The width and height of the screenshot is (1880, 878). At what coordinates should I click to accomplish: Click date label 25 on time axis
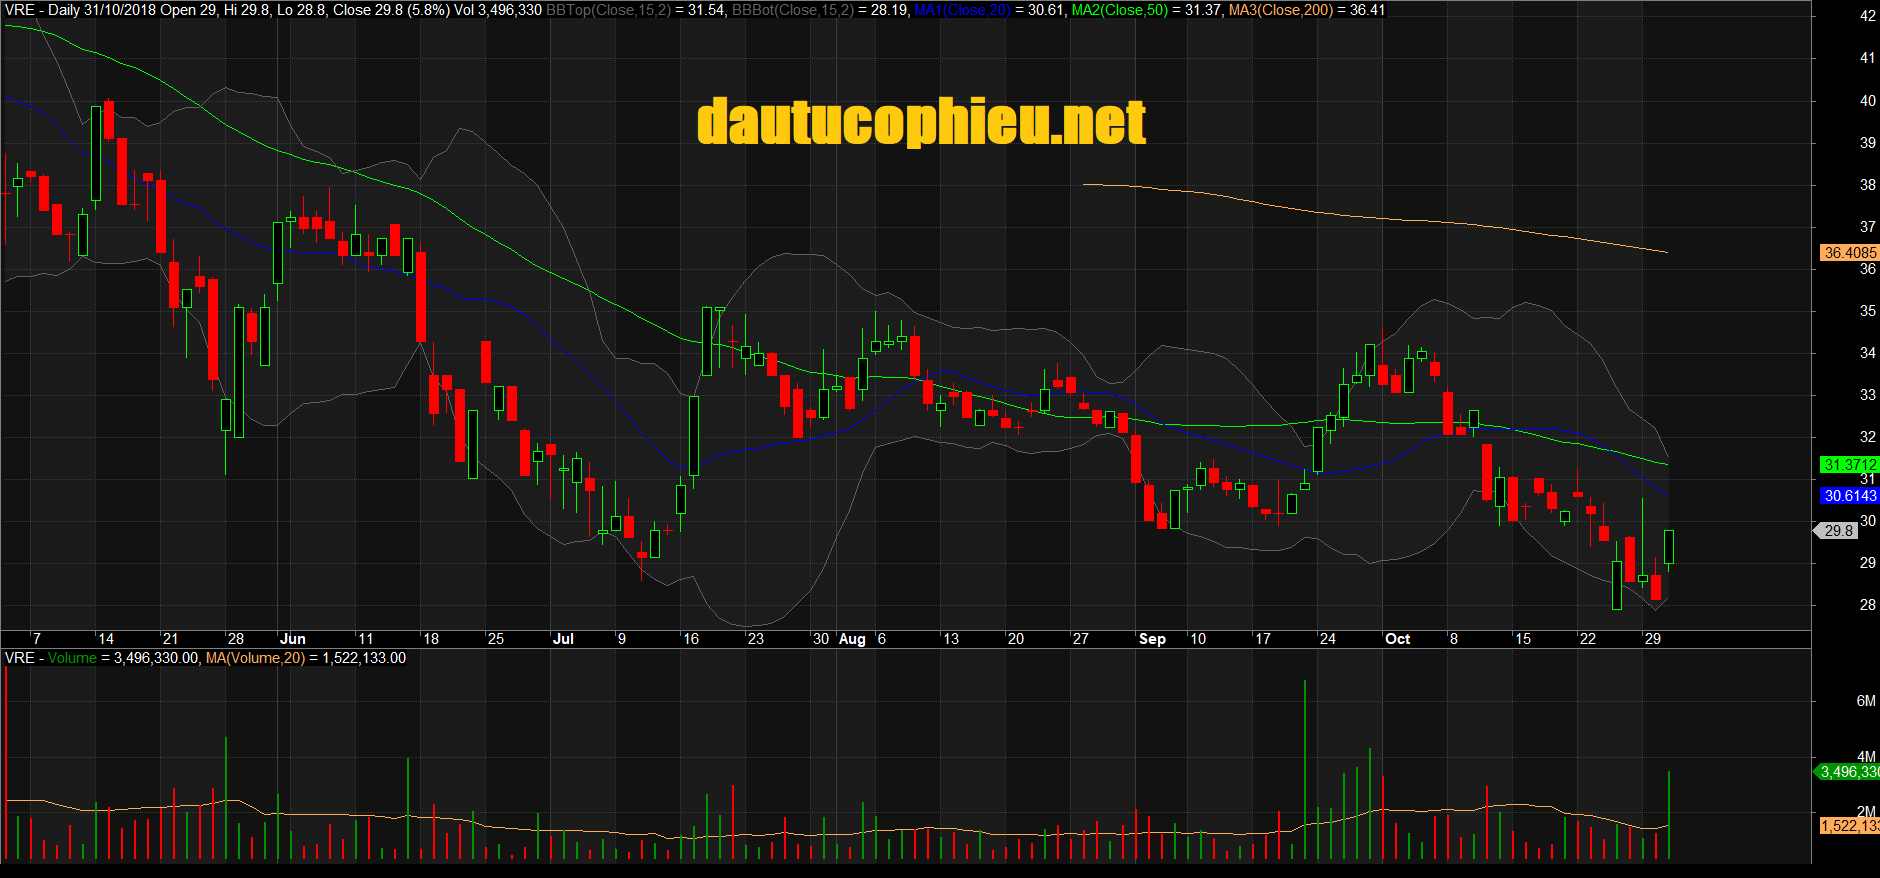pos(496,639)
